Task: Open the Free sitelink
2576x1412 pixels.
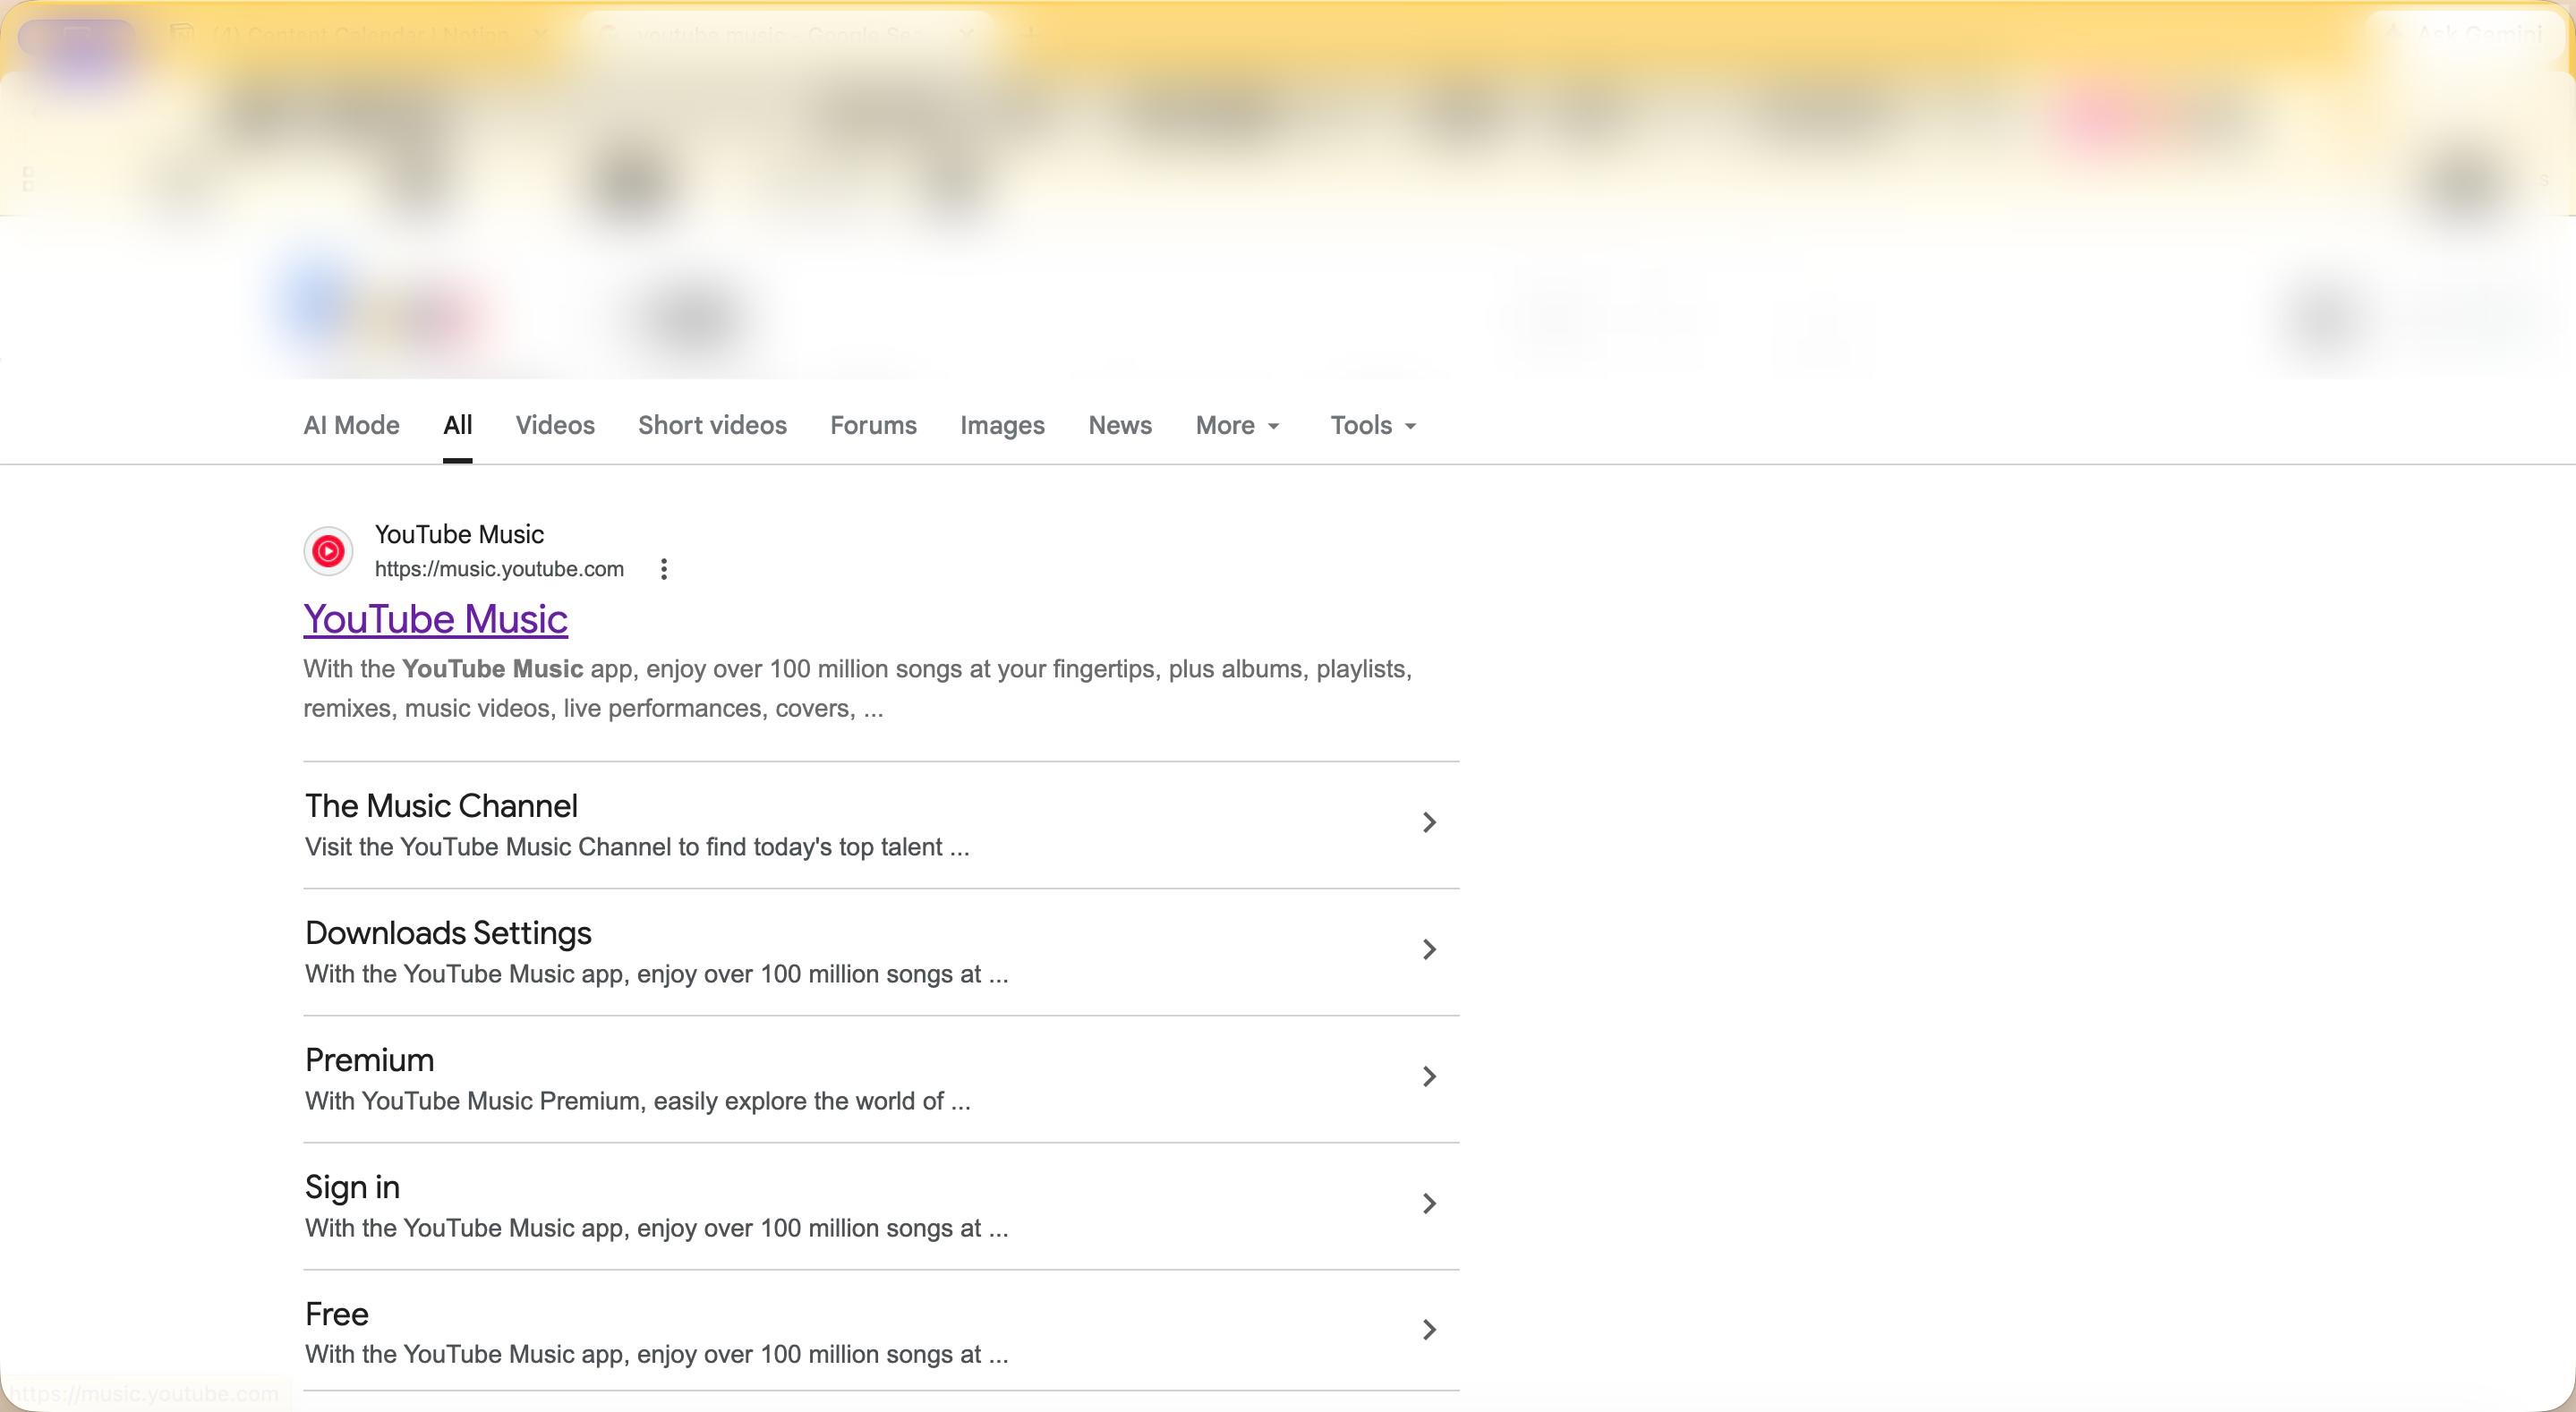Action: 336,1314
